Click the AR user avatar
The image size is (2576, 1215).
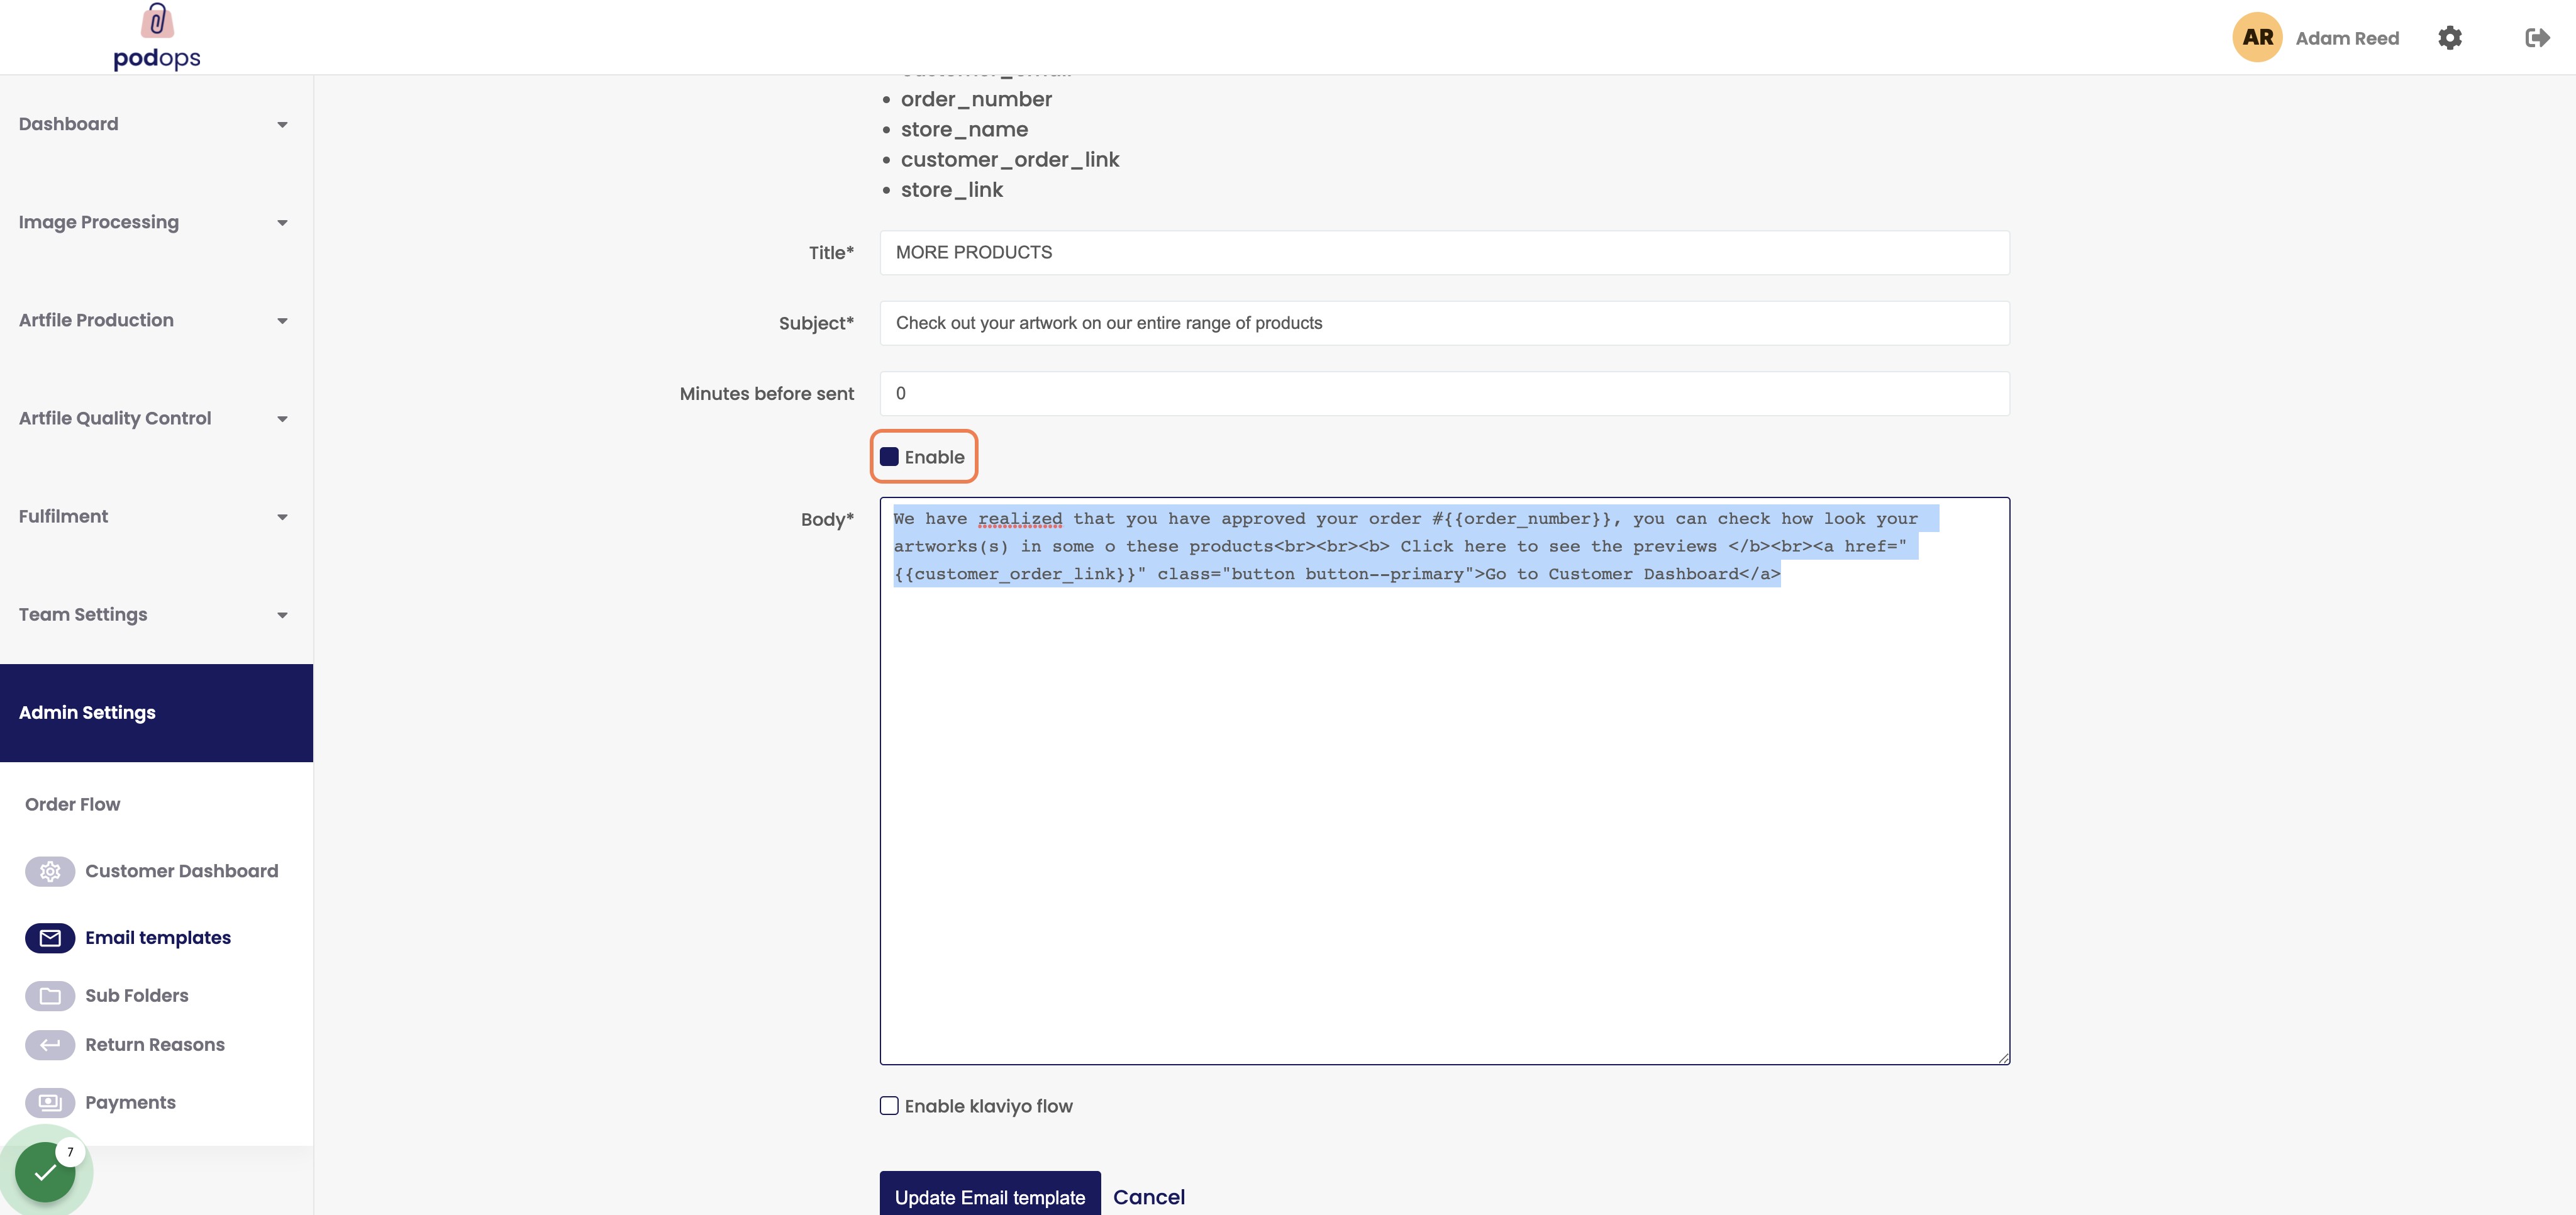(x=2257, y=38)
